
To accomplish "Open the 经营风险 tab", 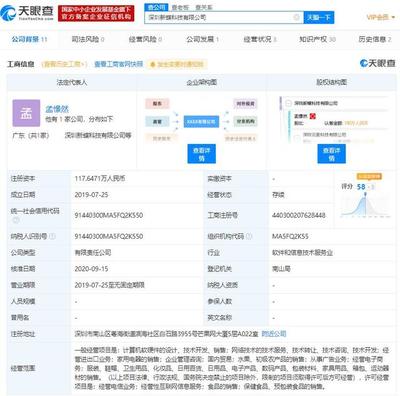I will [x=145, y=39].
